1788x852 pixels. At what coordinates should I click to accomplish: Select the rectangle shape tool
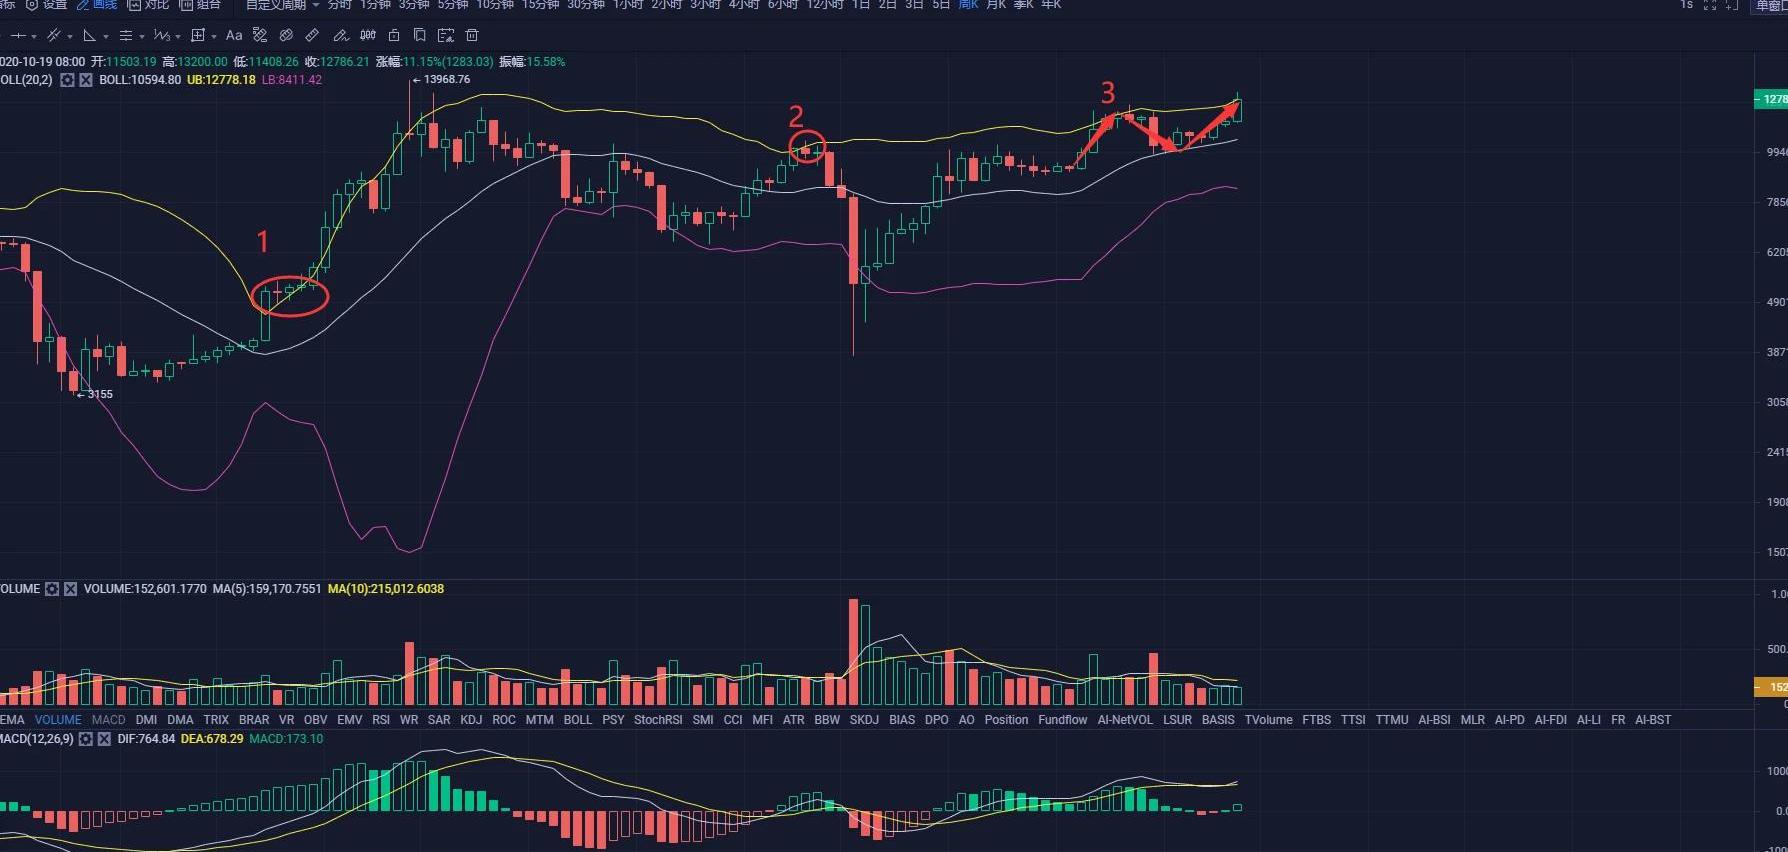(198, 35)
